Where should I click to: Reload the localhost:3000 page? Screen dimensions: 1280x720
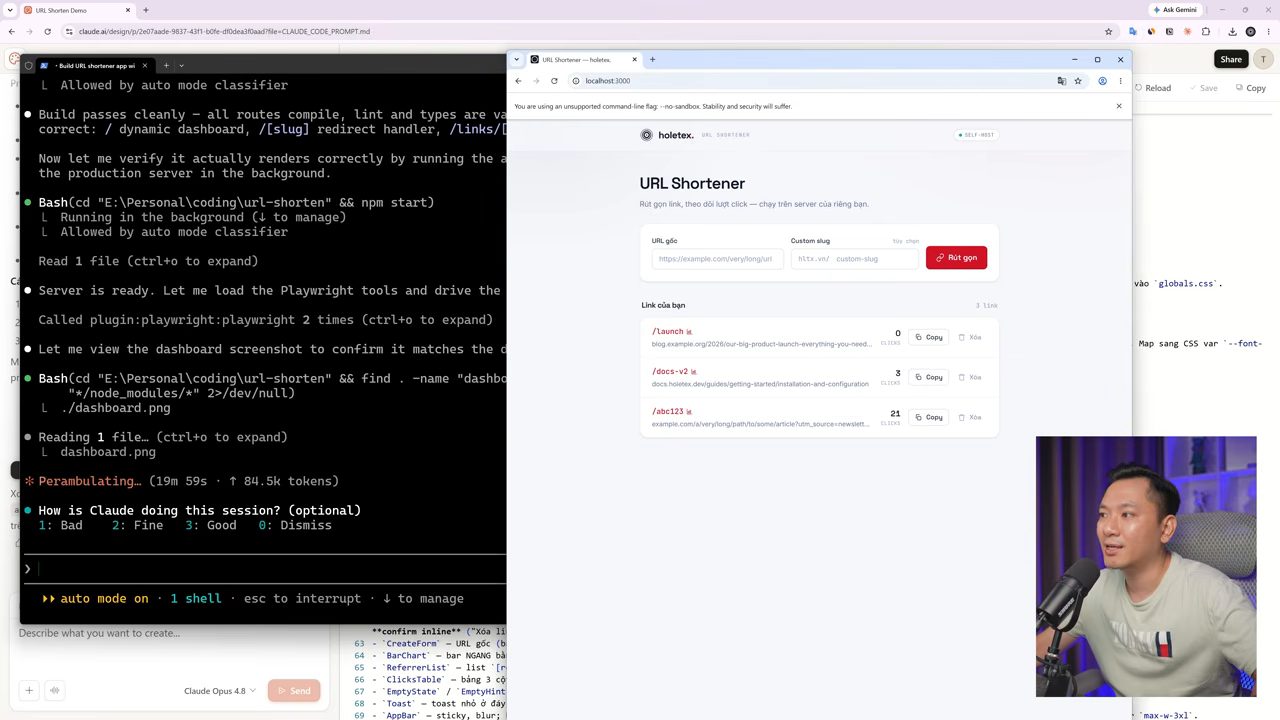(554, 81)
